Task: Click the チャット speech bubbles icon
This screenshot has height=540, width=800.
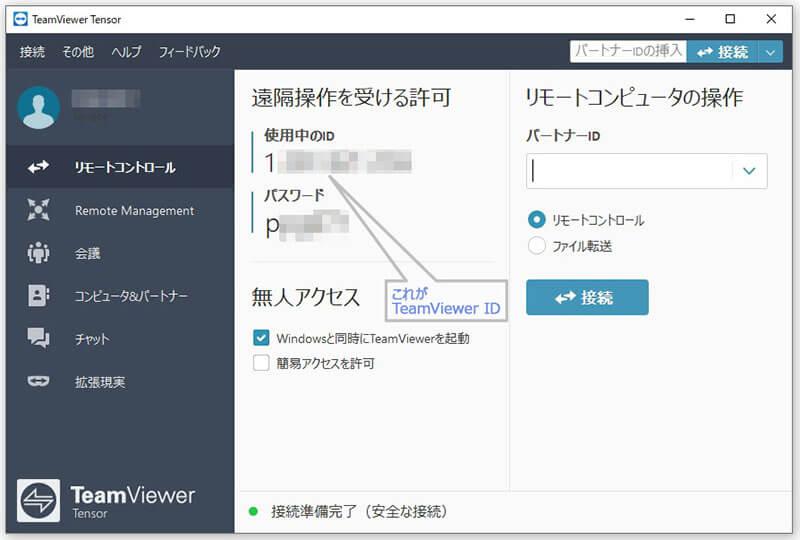Action: click(x=38, y=338)
